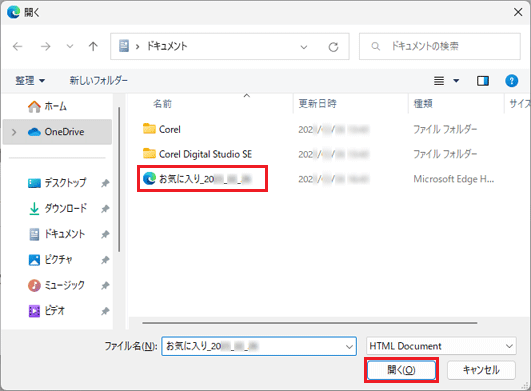Viewport: 531px width, 391px height.
Task: Create a 新しいフォルダー
Action: click(99, 81)
